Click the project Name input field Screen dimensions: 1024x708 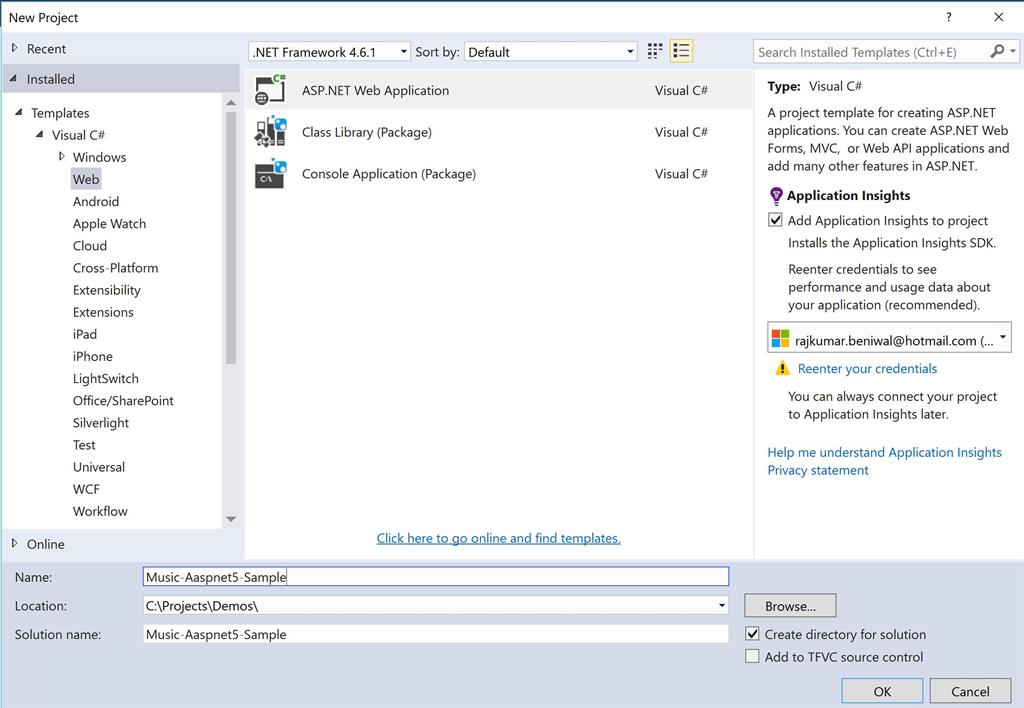coord(436,577)
